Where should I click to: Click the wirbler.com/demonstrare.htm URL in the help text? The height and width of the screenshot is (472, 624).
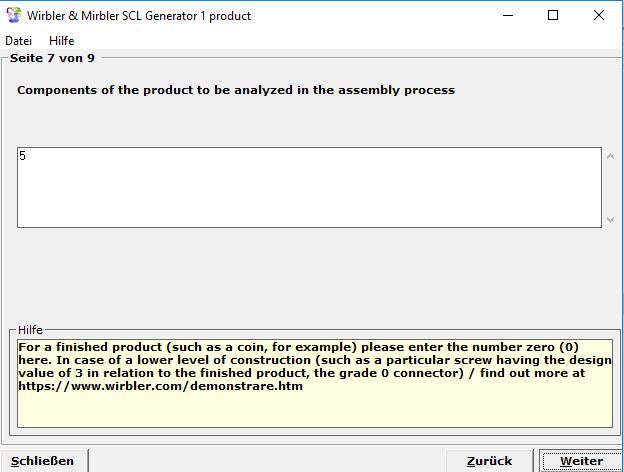pos(160,386)
